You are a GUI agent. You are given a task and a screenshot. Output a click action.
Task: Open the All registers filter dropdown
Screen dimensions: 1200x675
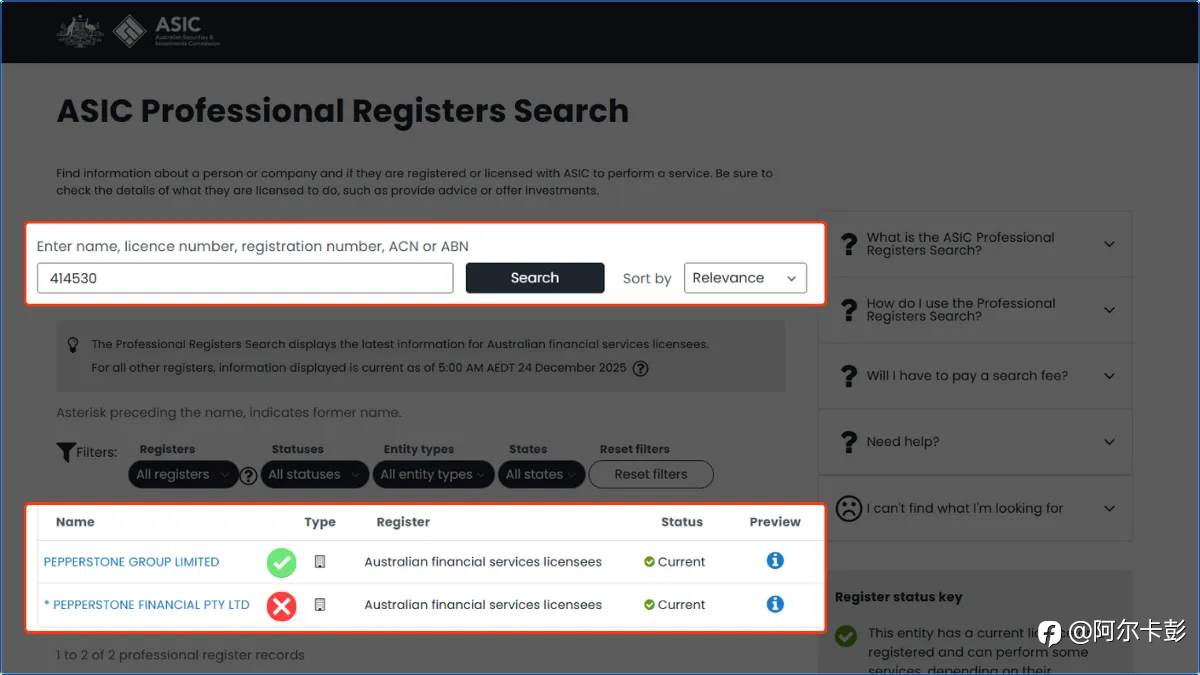point(183,475)
